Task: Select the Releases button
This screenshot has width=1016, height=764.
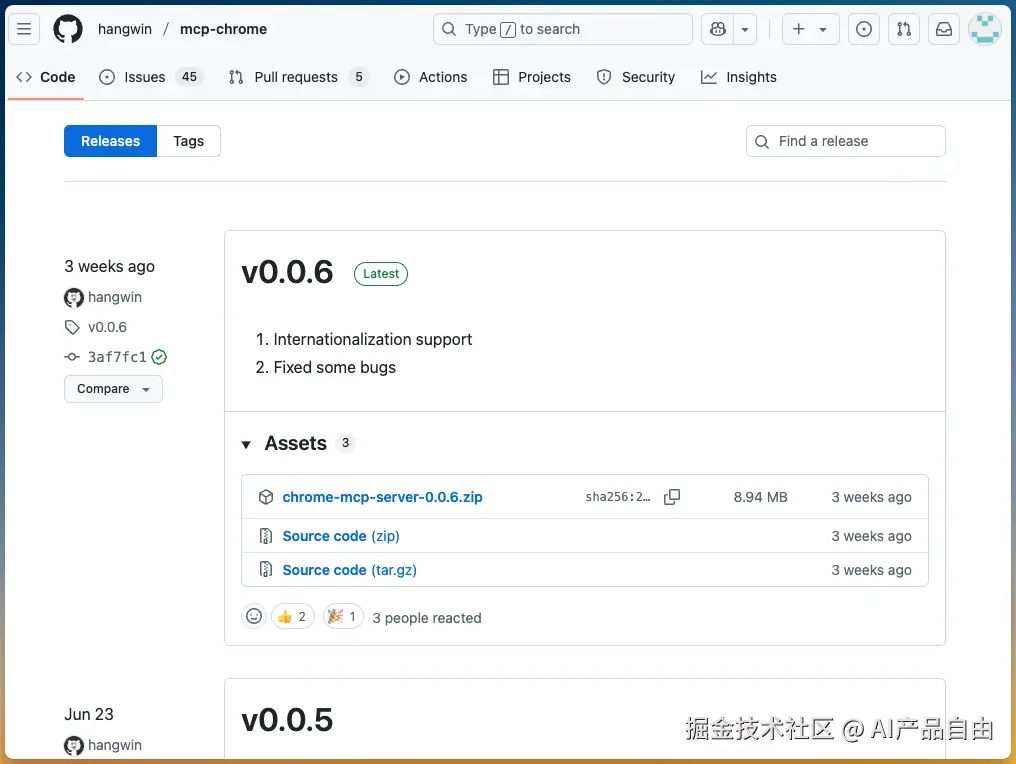Action: click(x=110, y=141)
